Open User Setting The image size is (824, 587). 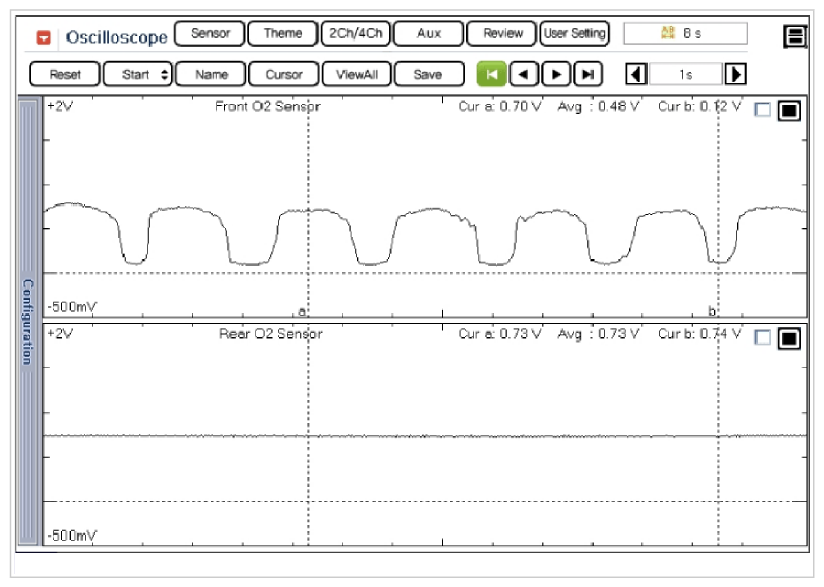574,33
